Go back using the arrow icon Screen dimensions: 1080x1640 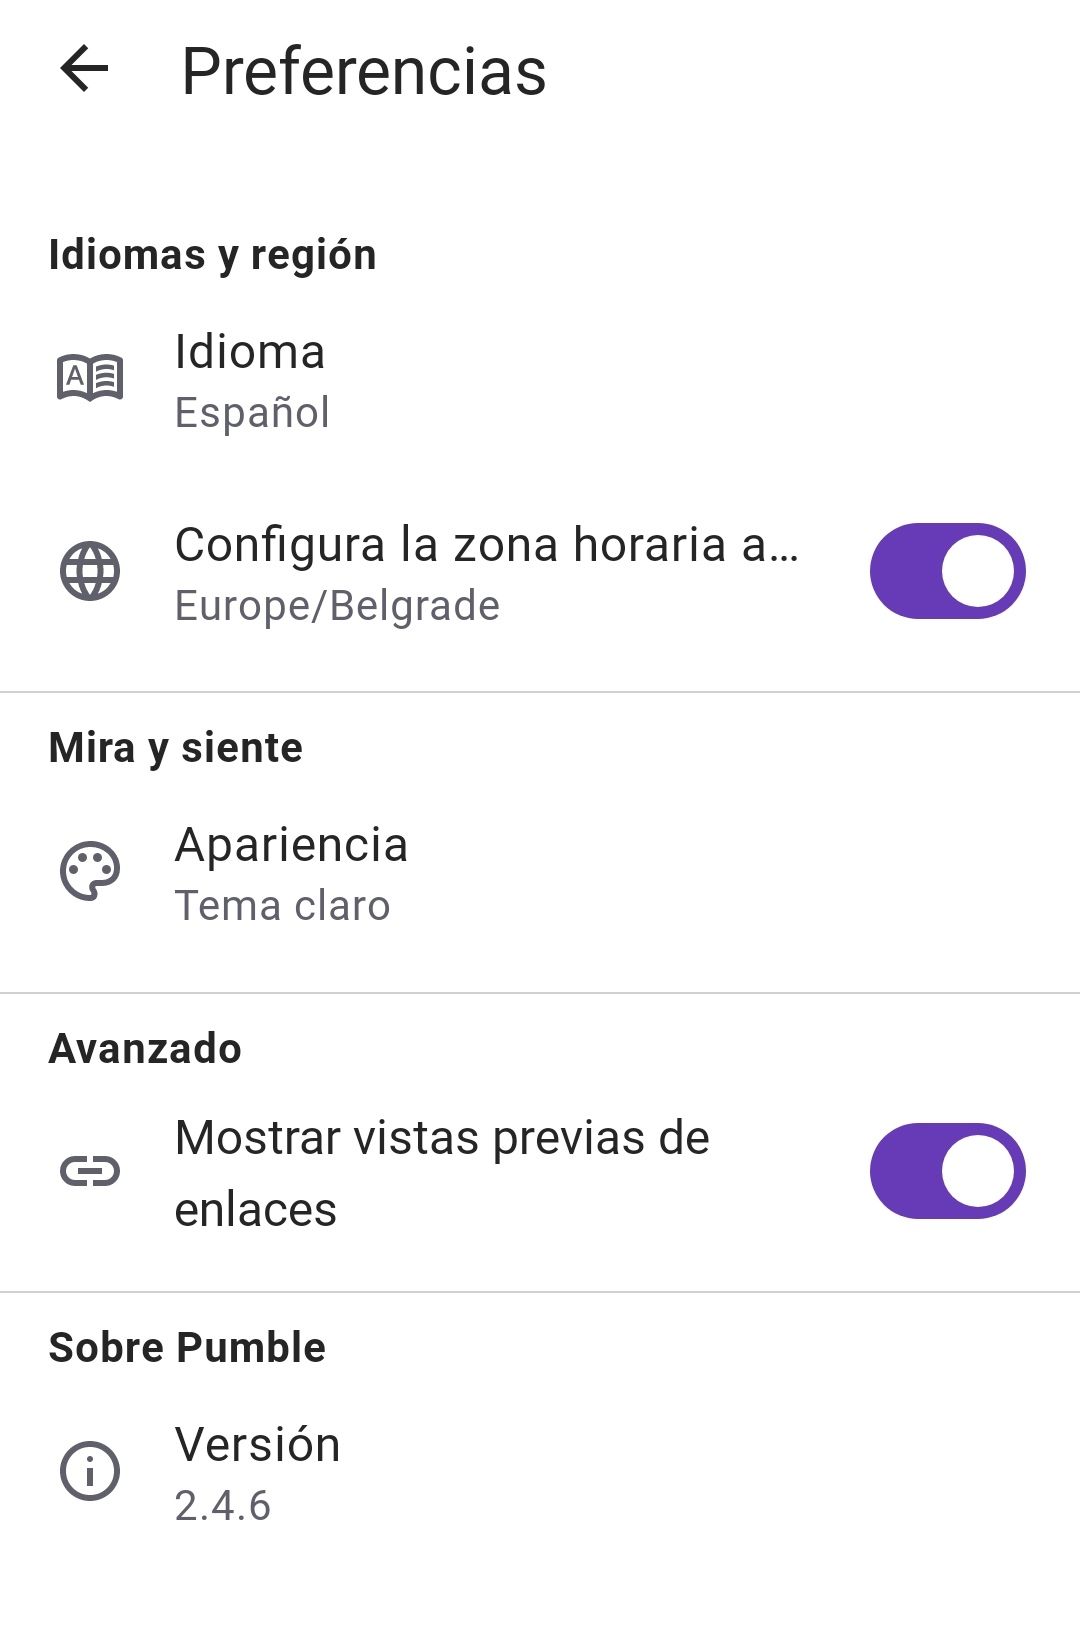point(84,70)
